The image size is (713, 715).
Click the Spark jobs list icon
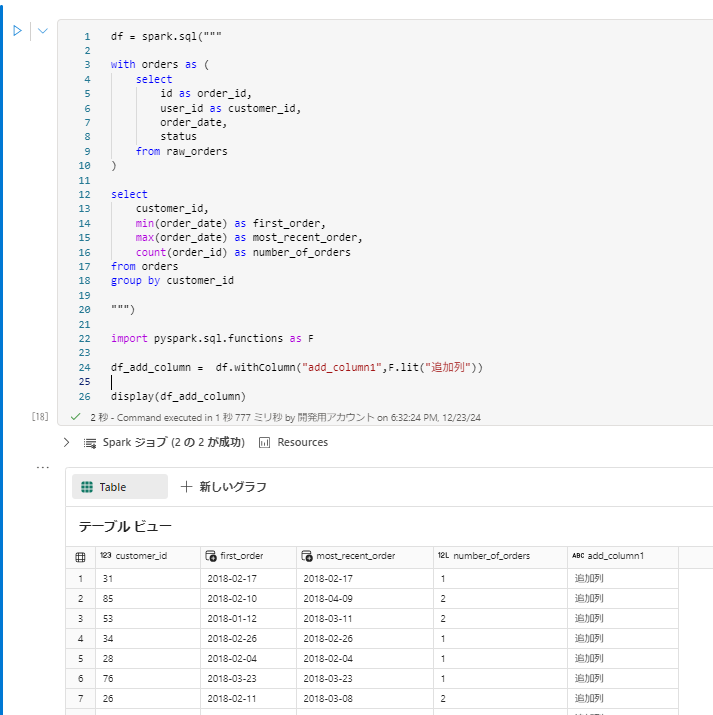coord(90,443)
